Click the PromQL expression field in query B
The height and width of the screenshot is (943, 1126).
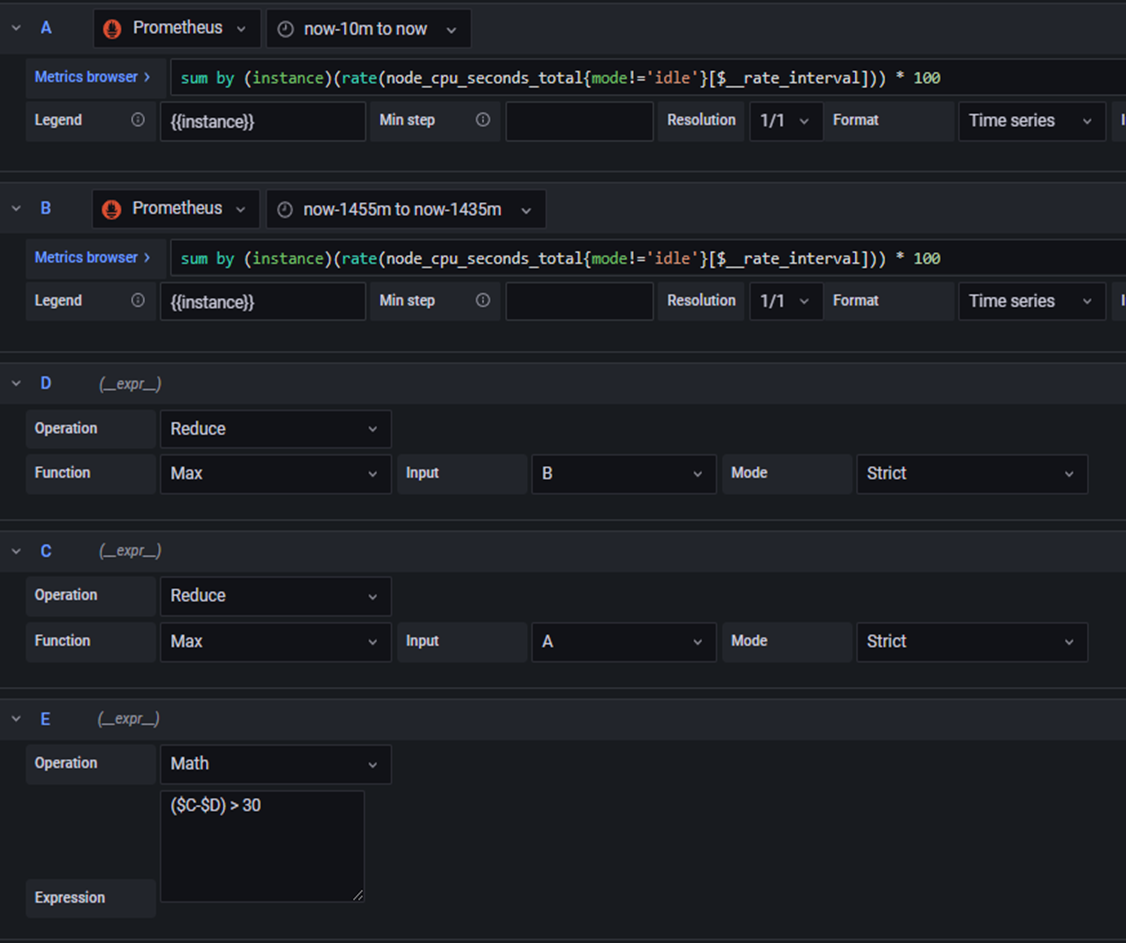click(x=648, y=258)
